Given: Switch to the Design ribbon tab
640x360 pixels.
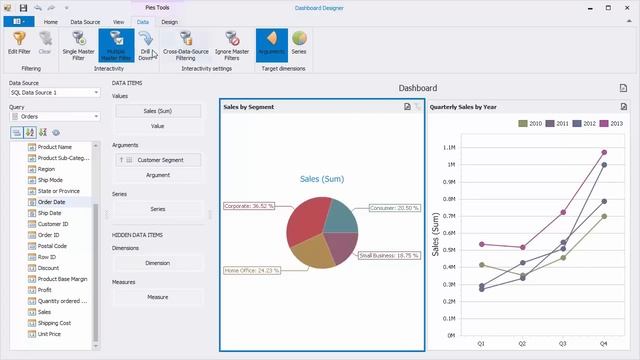Looking at the screenshot, I should tap(169, 22).
